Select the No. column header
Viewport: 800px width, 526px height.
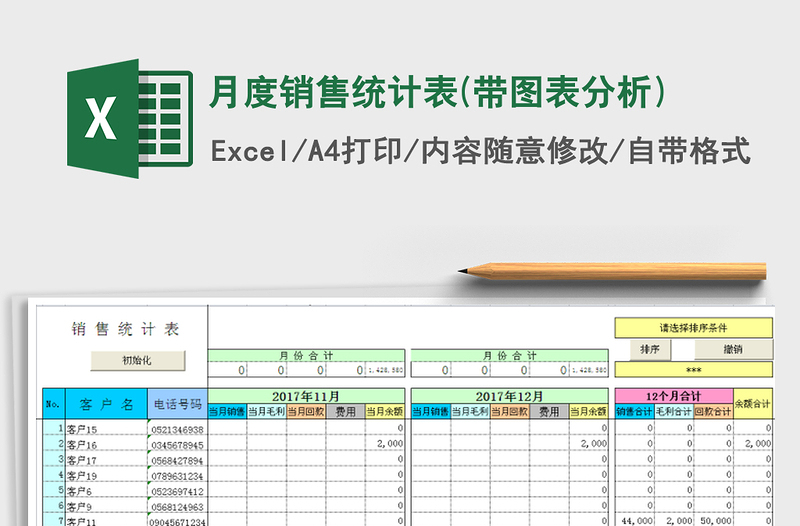tap(54, 404)
